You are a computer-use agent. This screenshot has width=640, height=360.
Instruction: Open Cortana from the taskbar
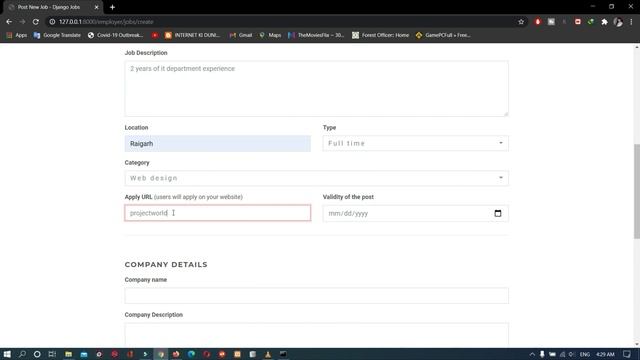(x=37, y=354)
